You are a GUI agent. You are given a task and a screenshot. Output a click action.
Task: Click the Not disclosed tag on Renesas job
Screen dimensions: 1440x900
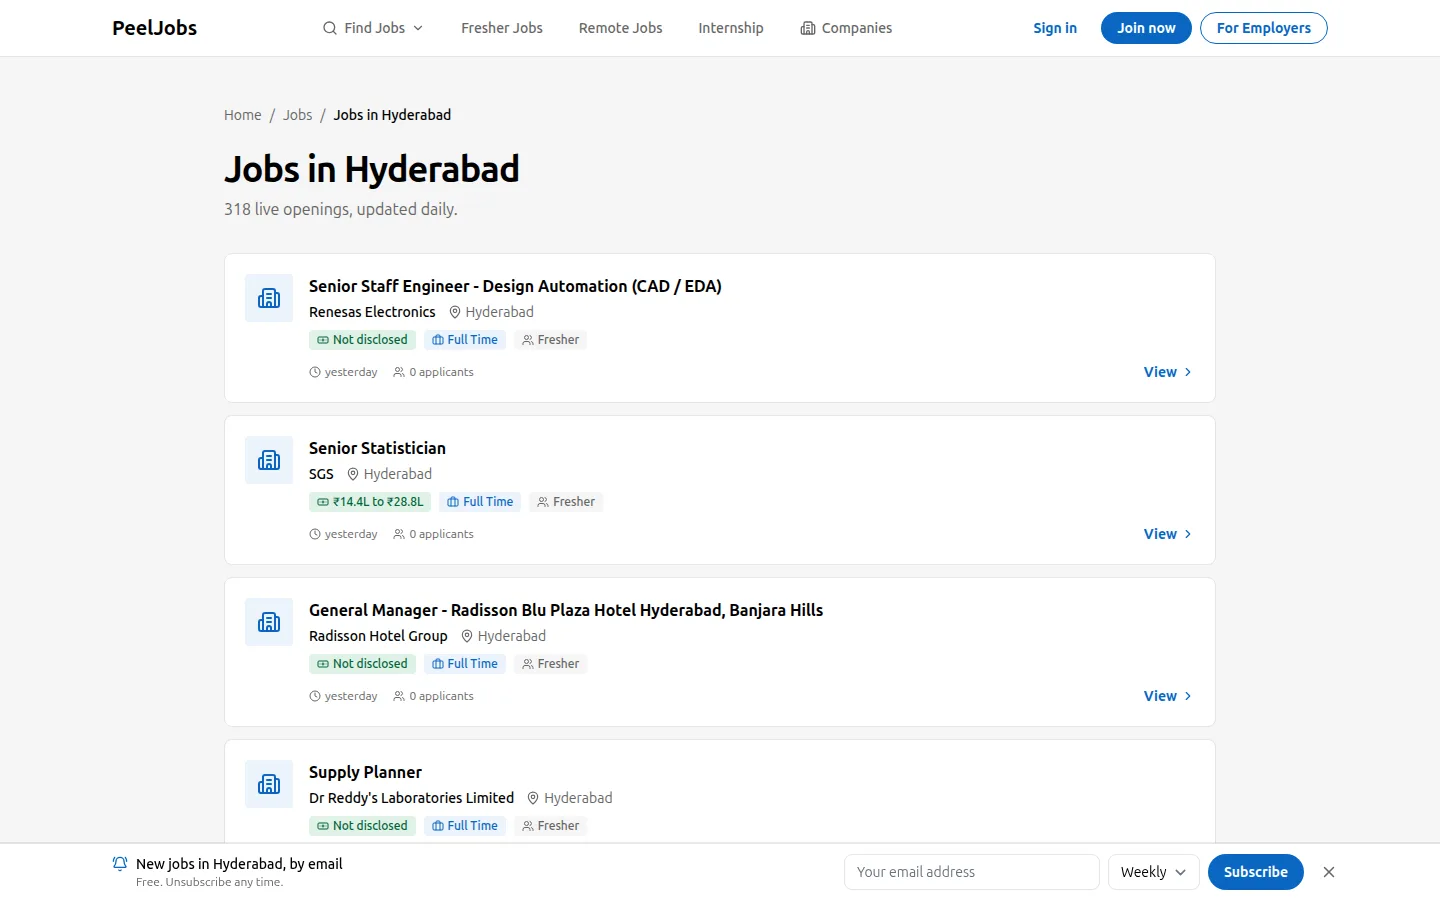point(362,340)
